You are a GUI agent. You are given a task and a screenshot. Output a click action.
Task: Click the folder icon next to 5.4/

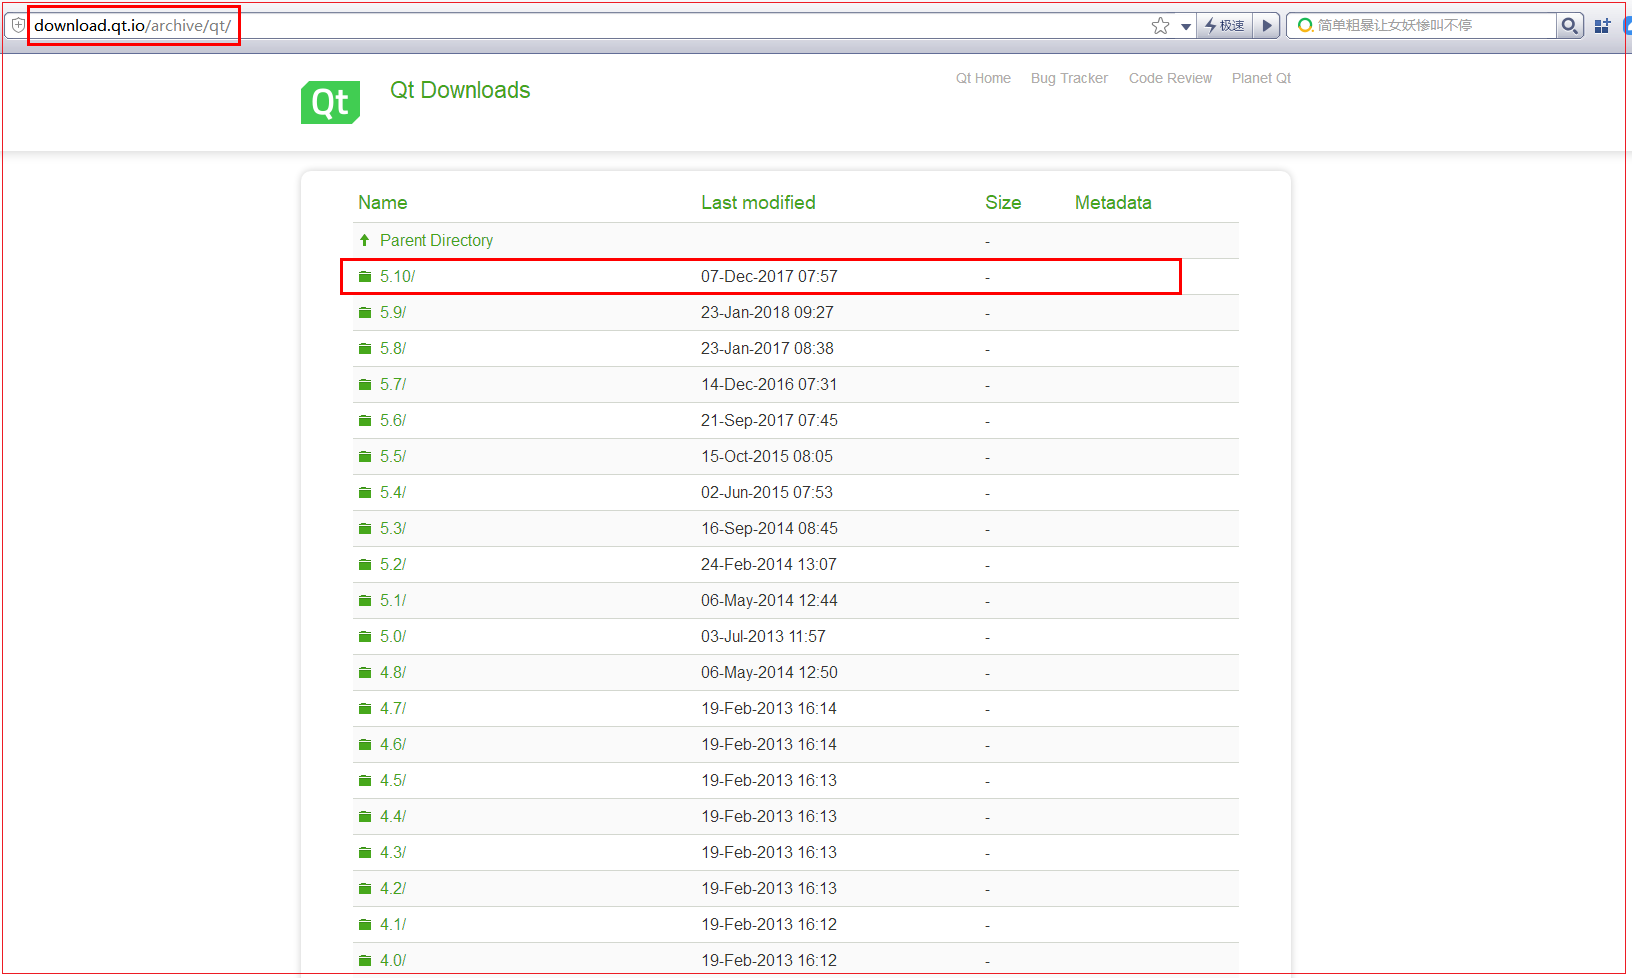pos(365,493)
